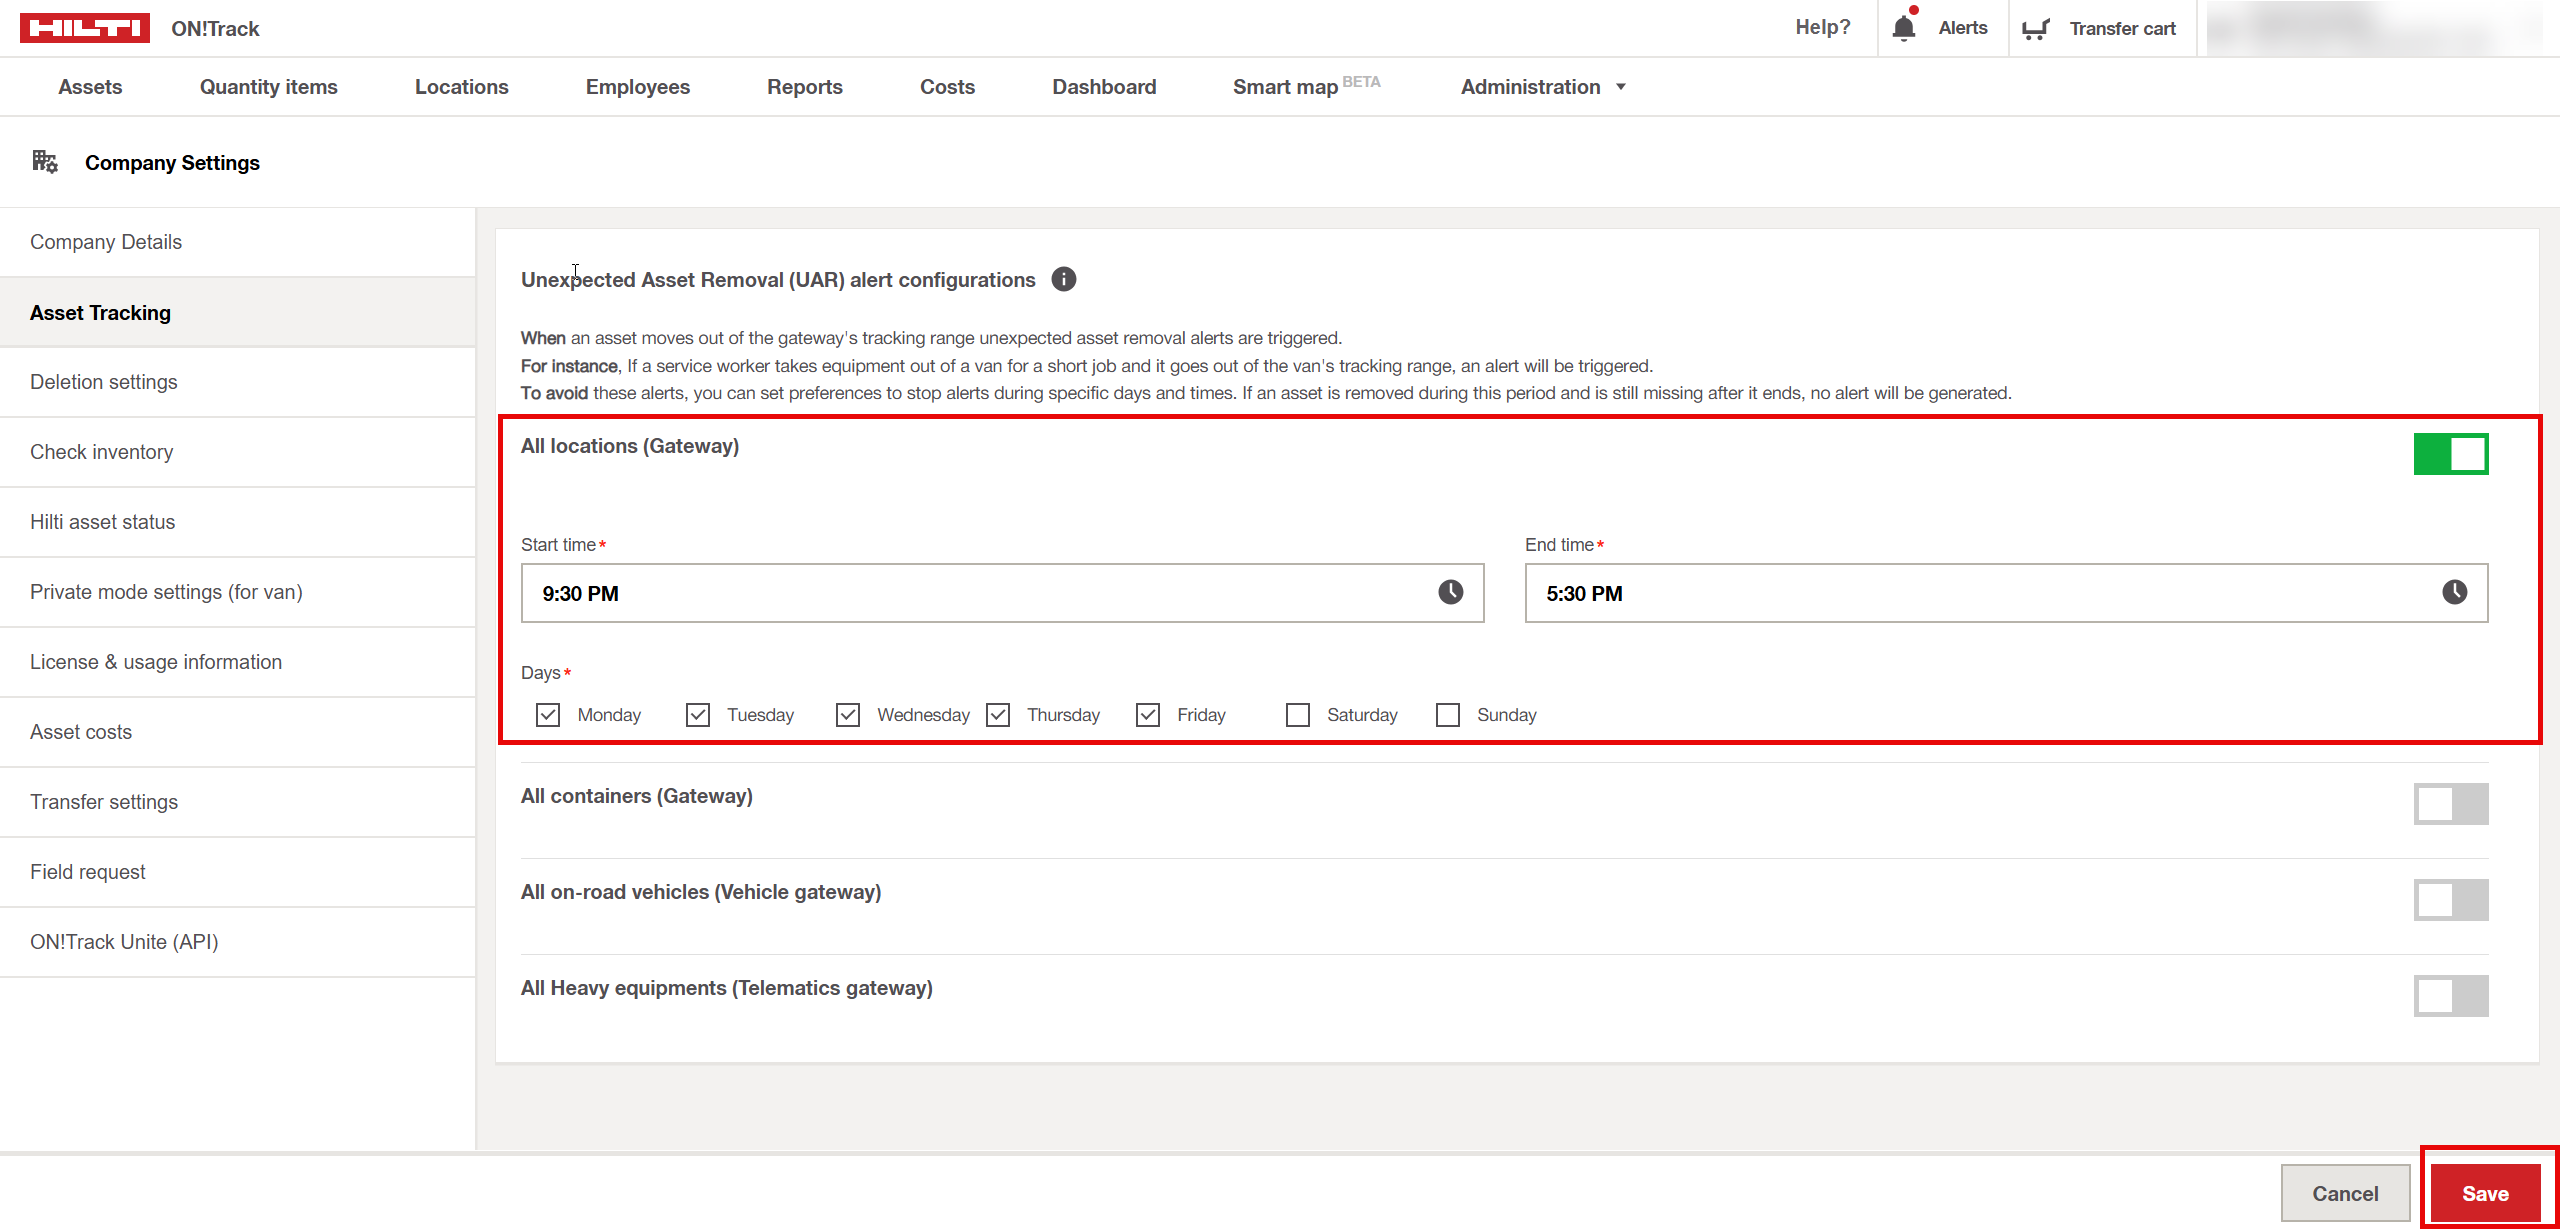This screenshot has width=2560, height=1229.
Task: Go to the Reports tab
Action: pyautogui.click(x=804, y=87)
